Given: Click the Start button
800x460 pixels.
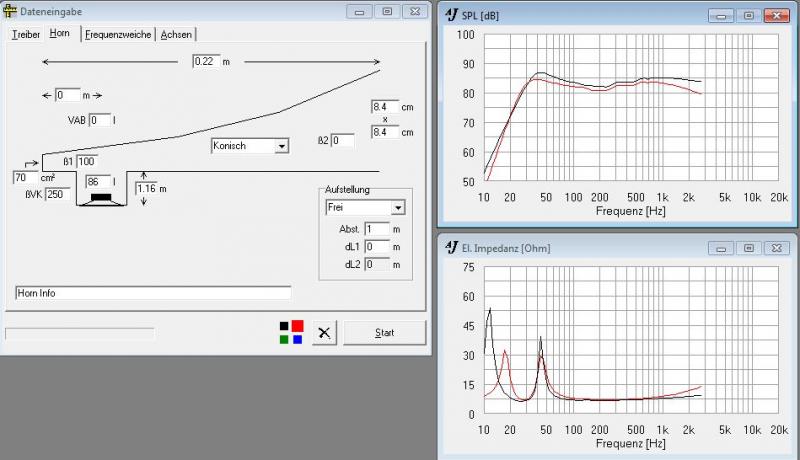Looking at the screenshot, I should tap(385, 333).
